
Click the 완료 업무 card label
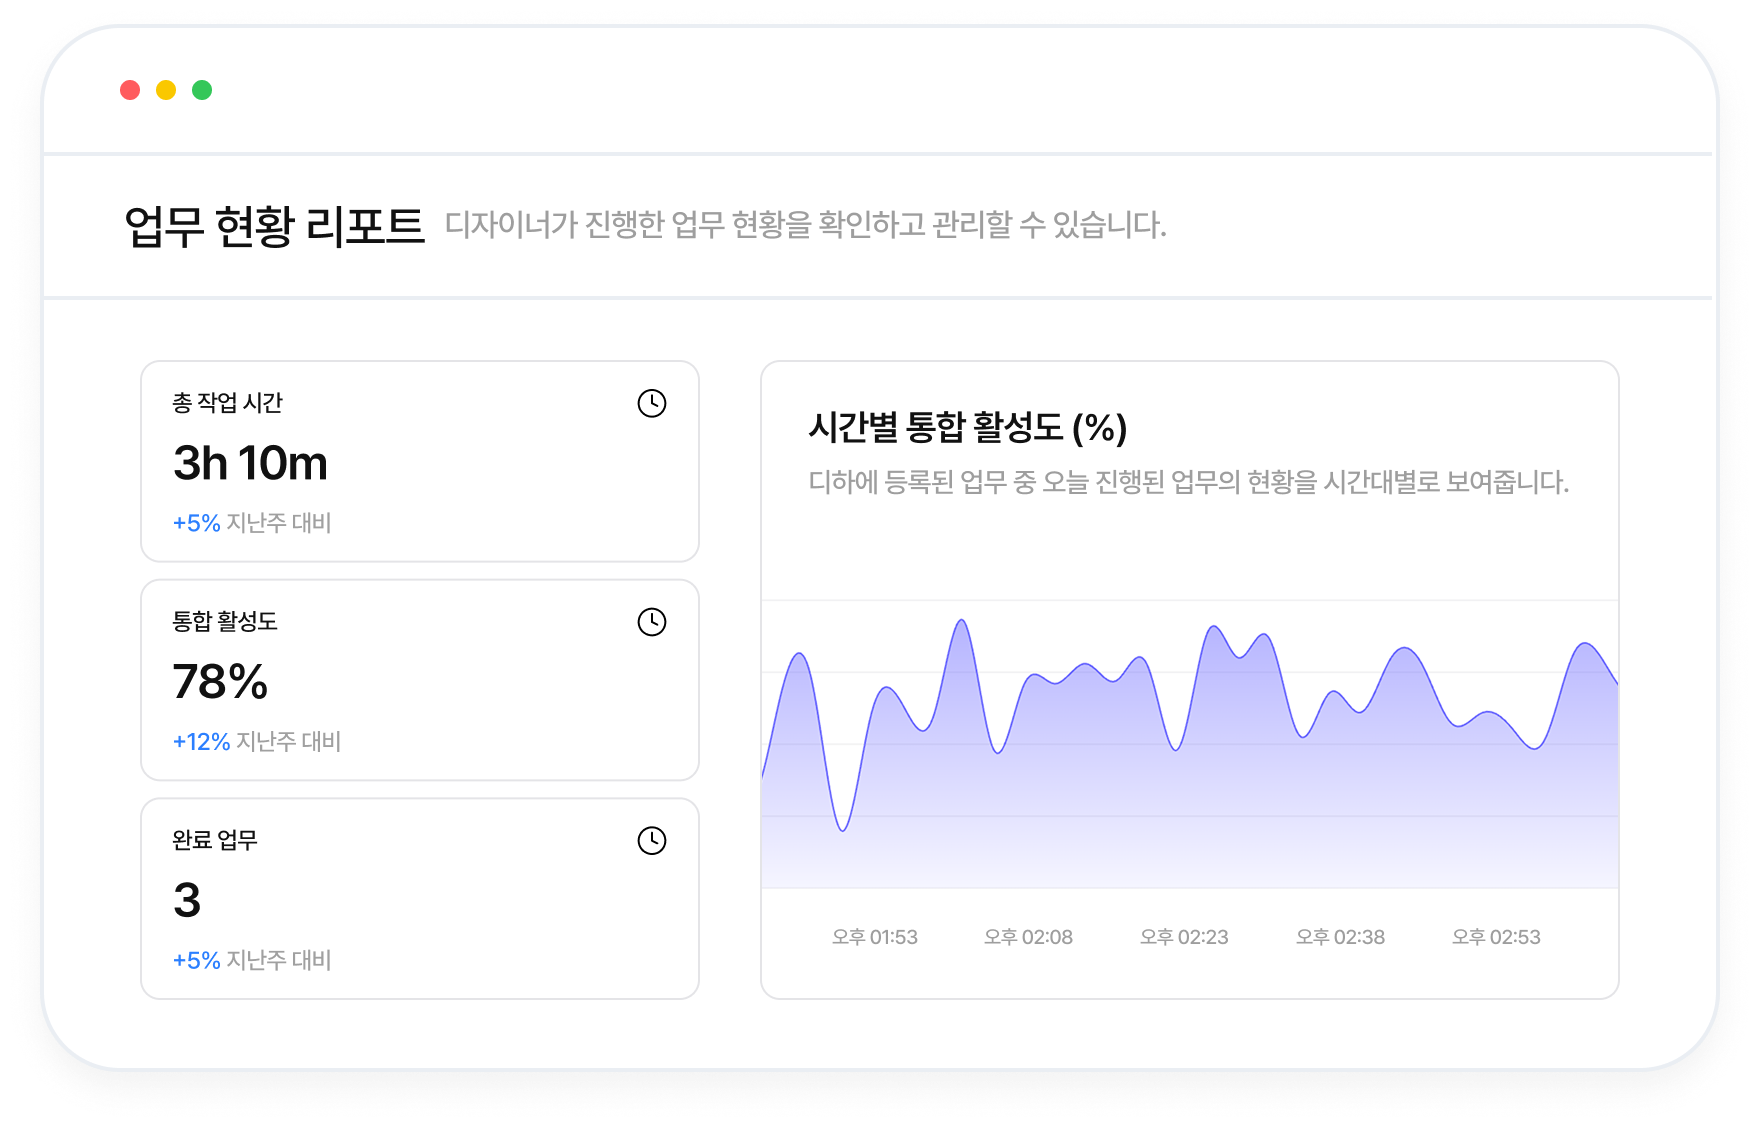pyautogui.click(x=215, y=840)
